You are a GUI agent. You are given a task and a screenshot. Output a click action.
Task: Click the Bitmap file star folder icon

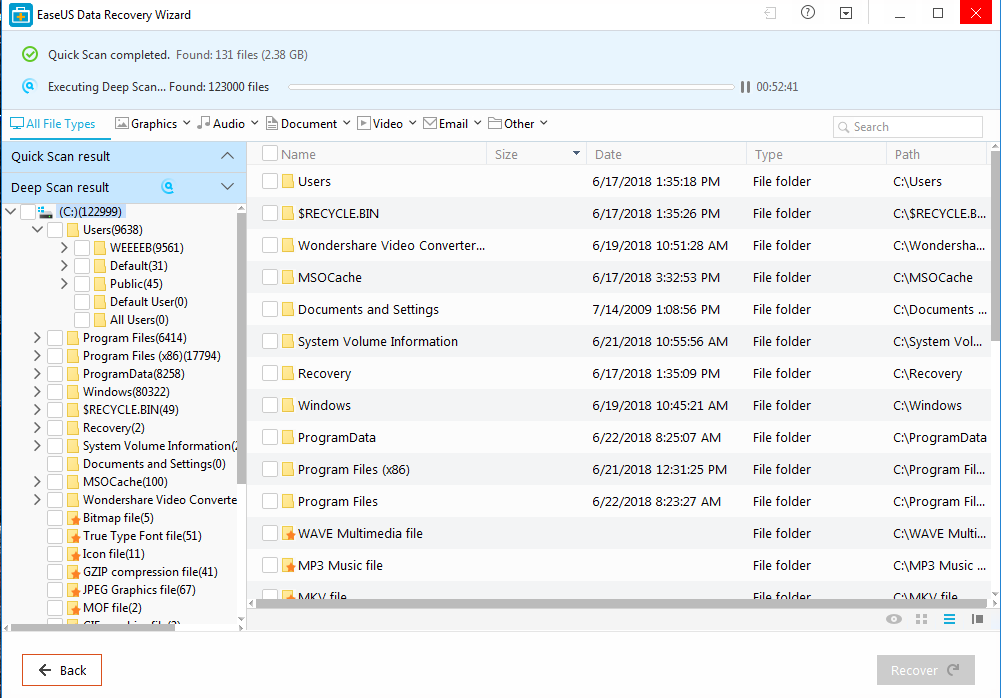click(x=73, y=518)
